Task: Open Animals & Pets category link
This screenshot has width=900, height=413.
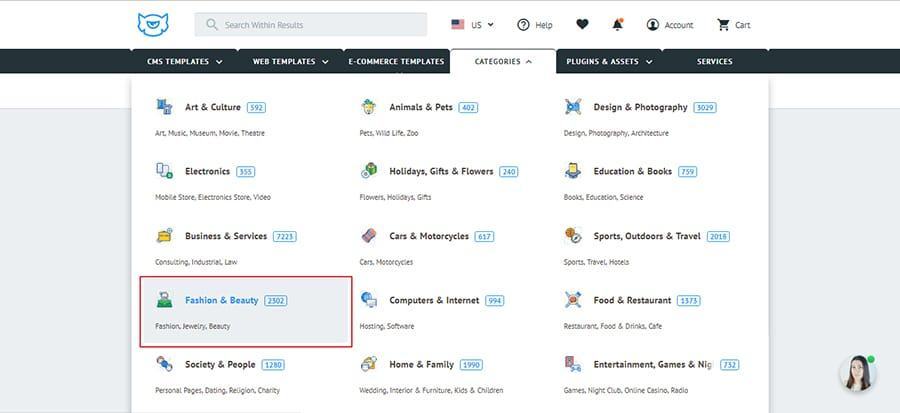Action: [x=421, y=107]
